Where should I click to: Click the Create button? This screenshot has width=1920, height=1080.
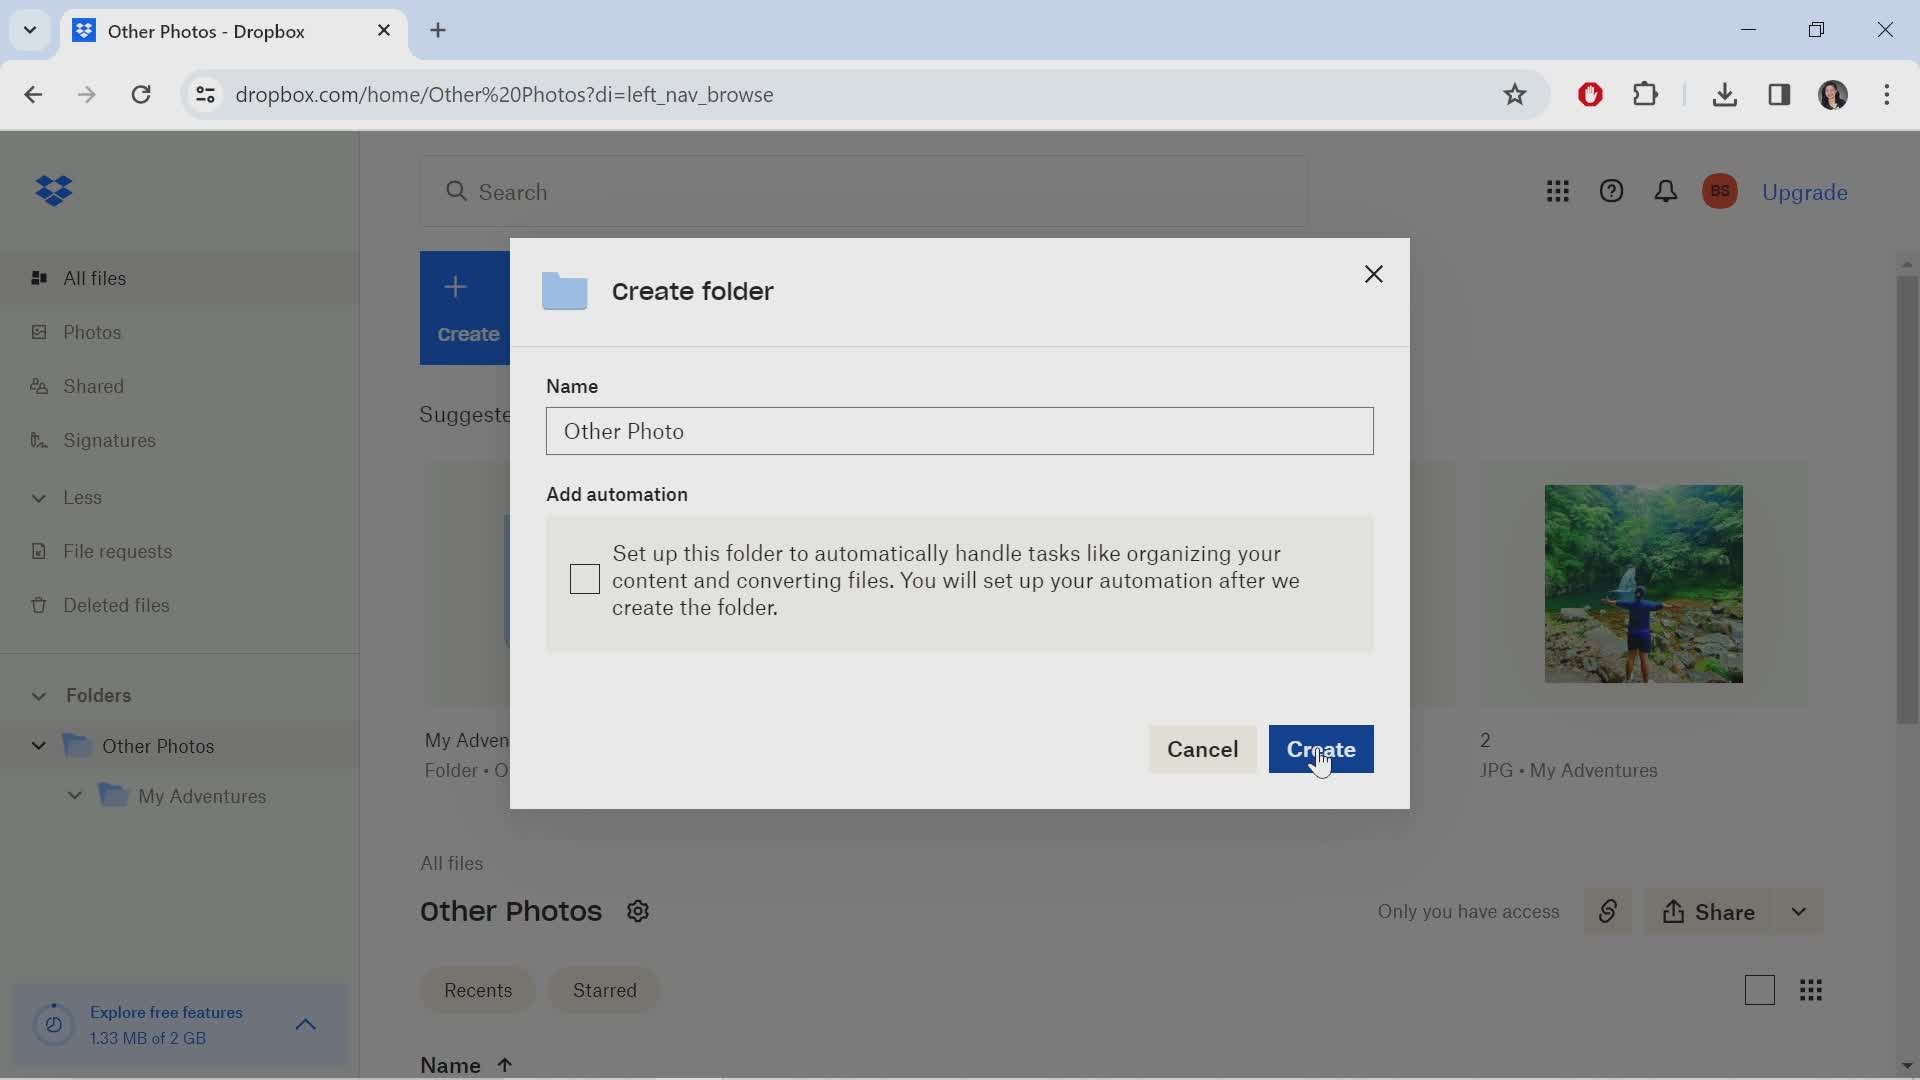(x=1320, y=749)
